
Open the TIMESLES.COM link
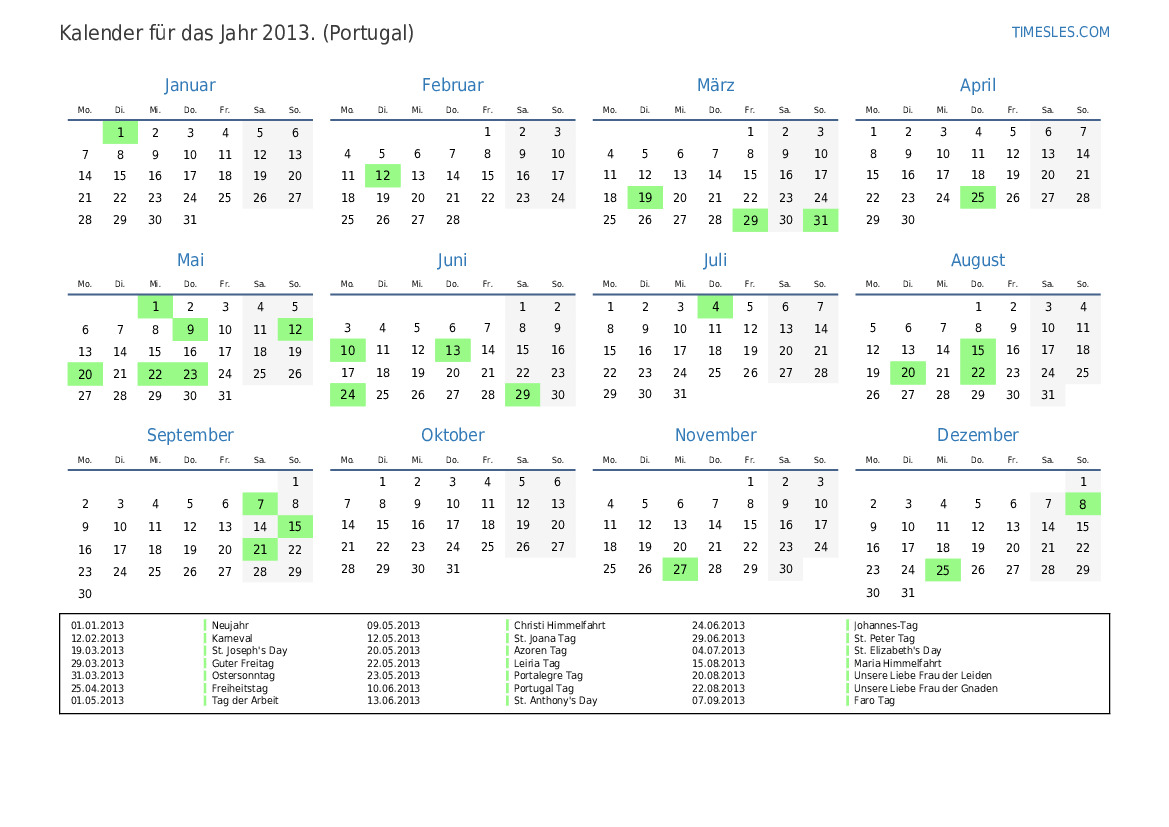1060,32
